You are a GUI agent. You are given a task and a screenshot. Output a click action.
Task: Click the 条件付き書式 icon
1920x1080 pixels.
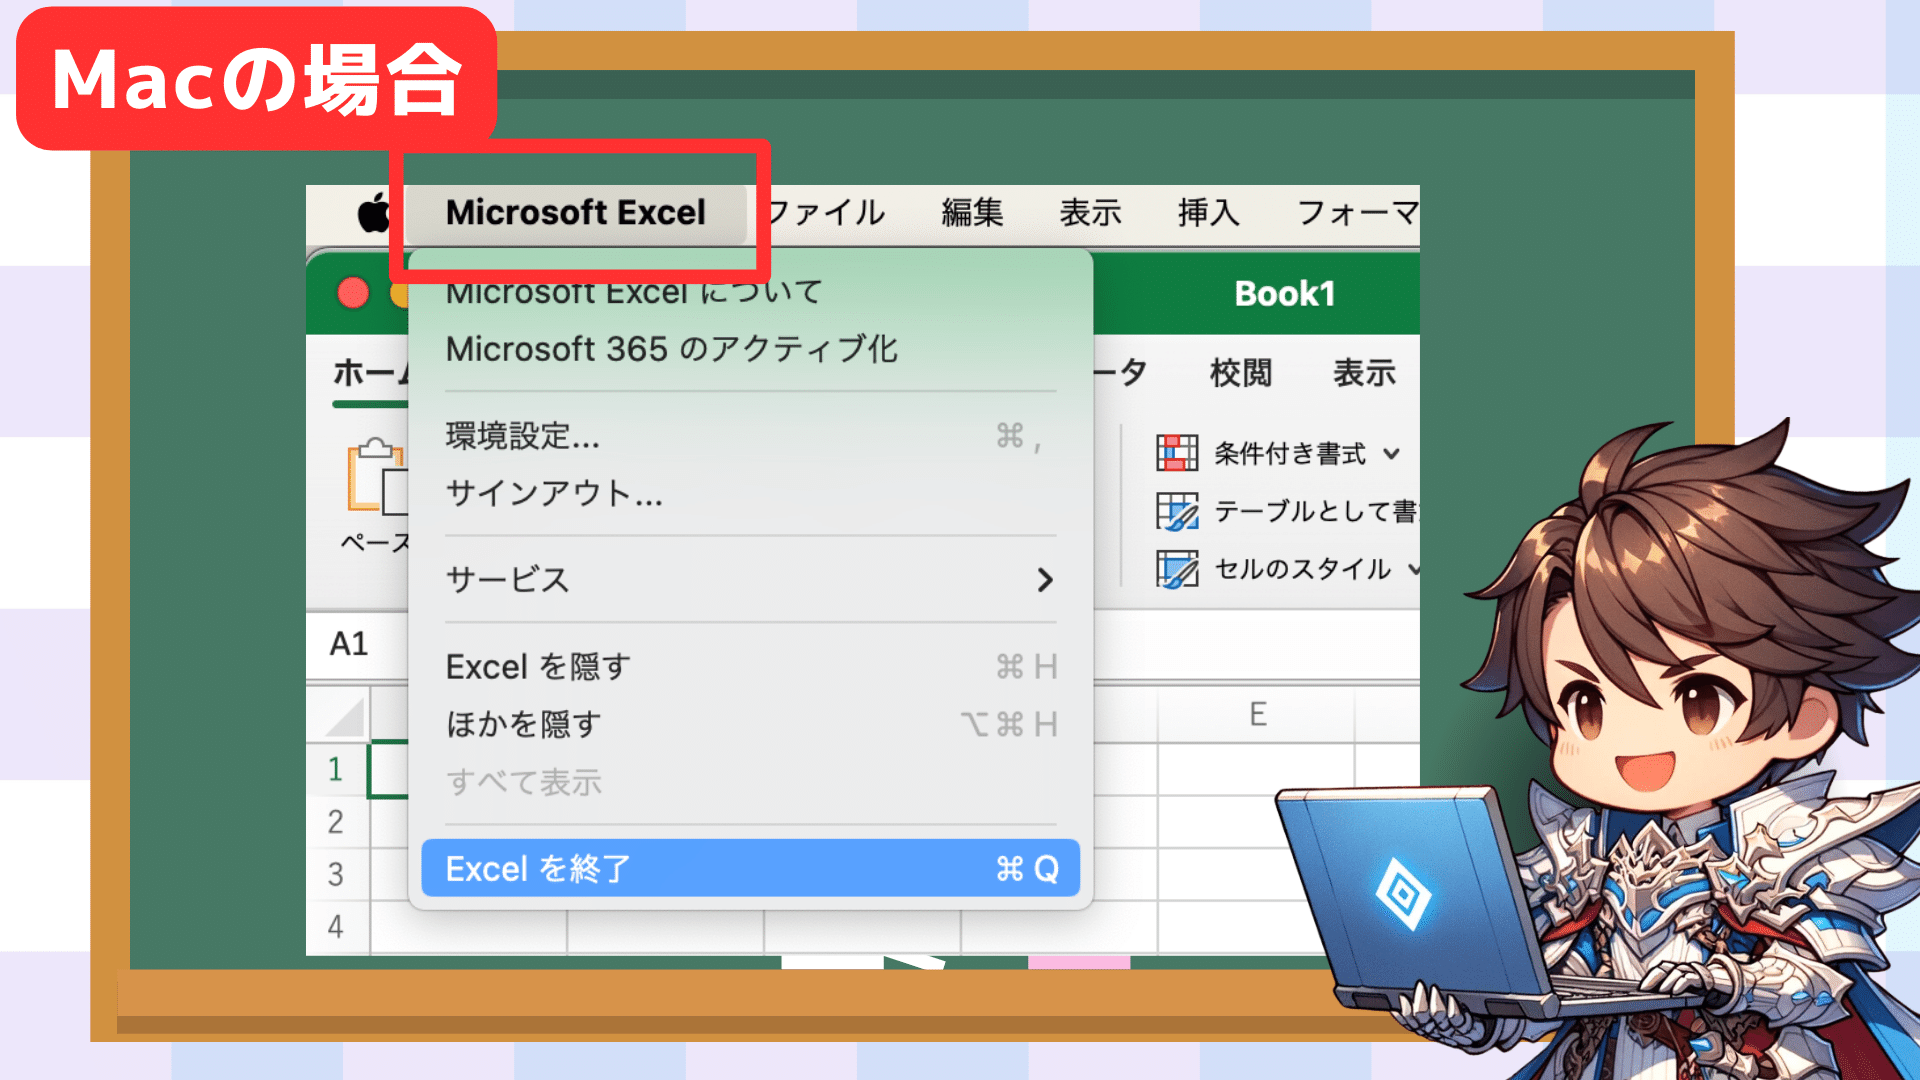[1177, 453]
